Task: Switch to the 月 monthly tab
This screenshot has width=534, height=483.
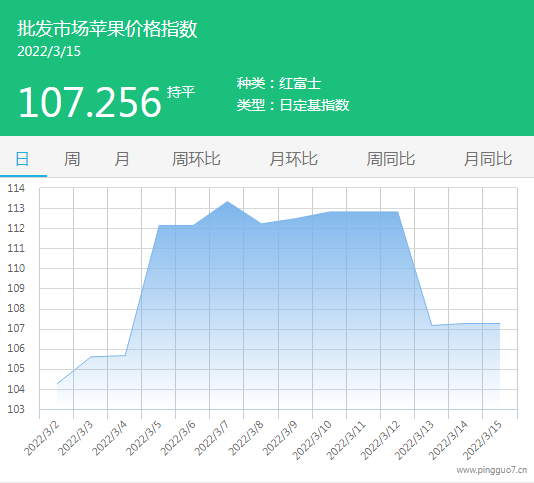Action: point(122,159)
